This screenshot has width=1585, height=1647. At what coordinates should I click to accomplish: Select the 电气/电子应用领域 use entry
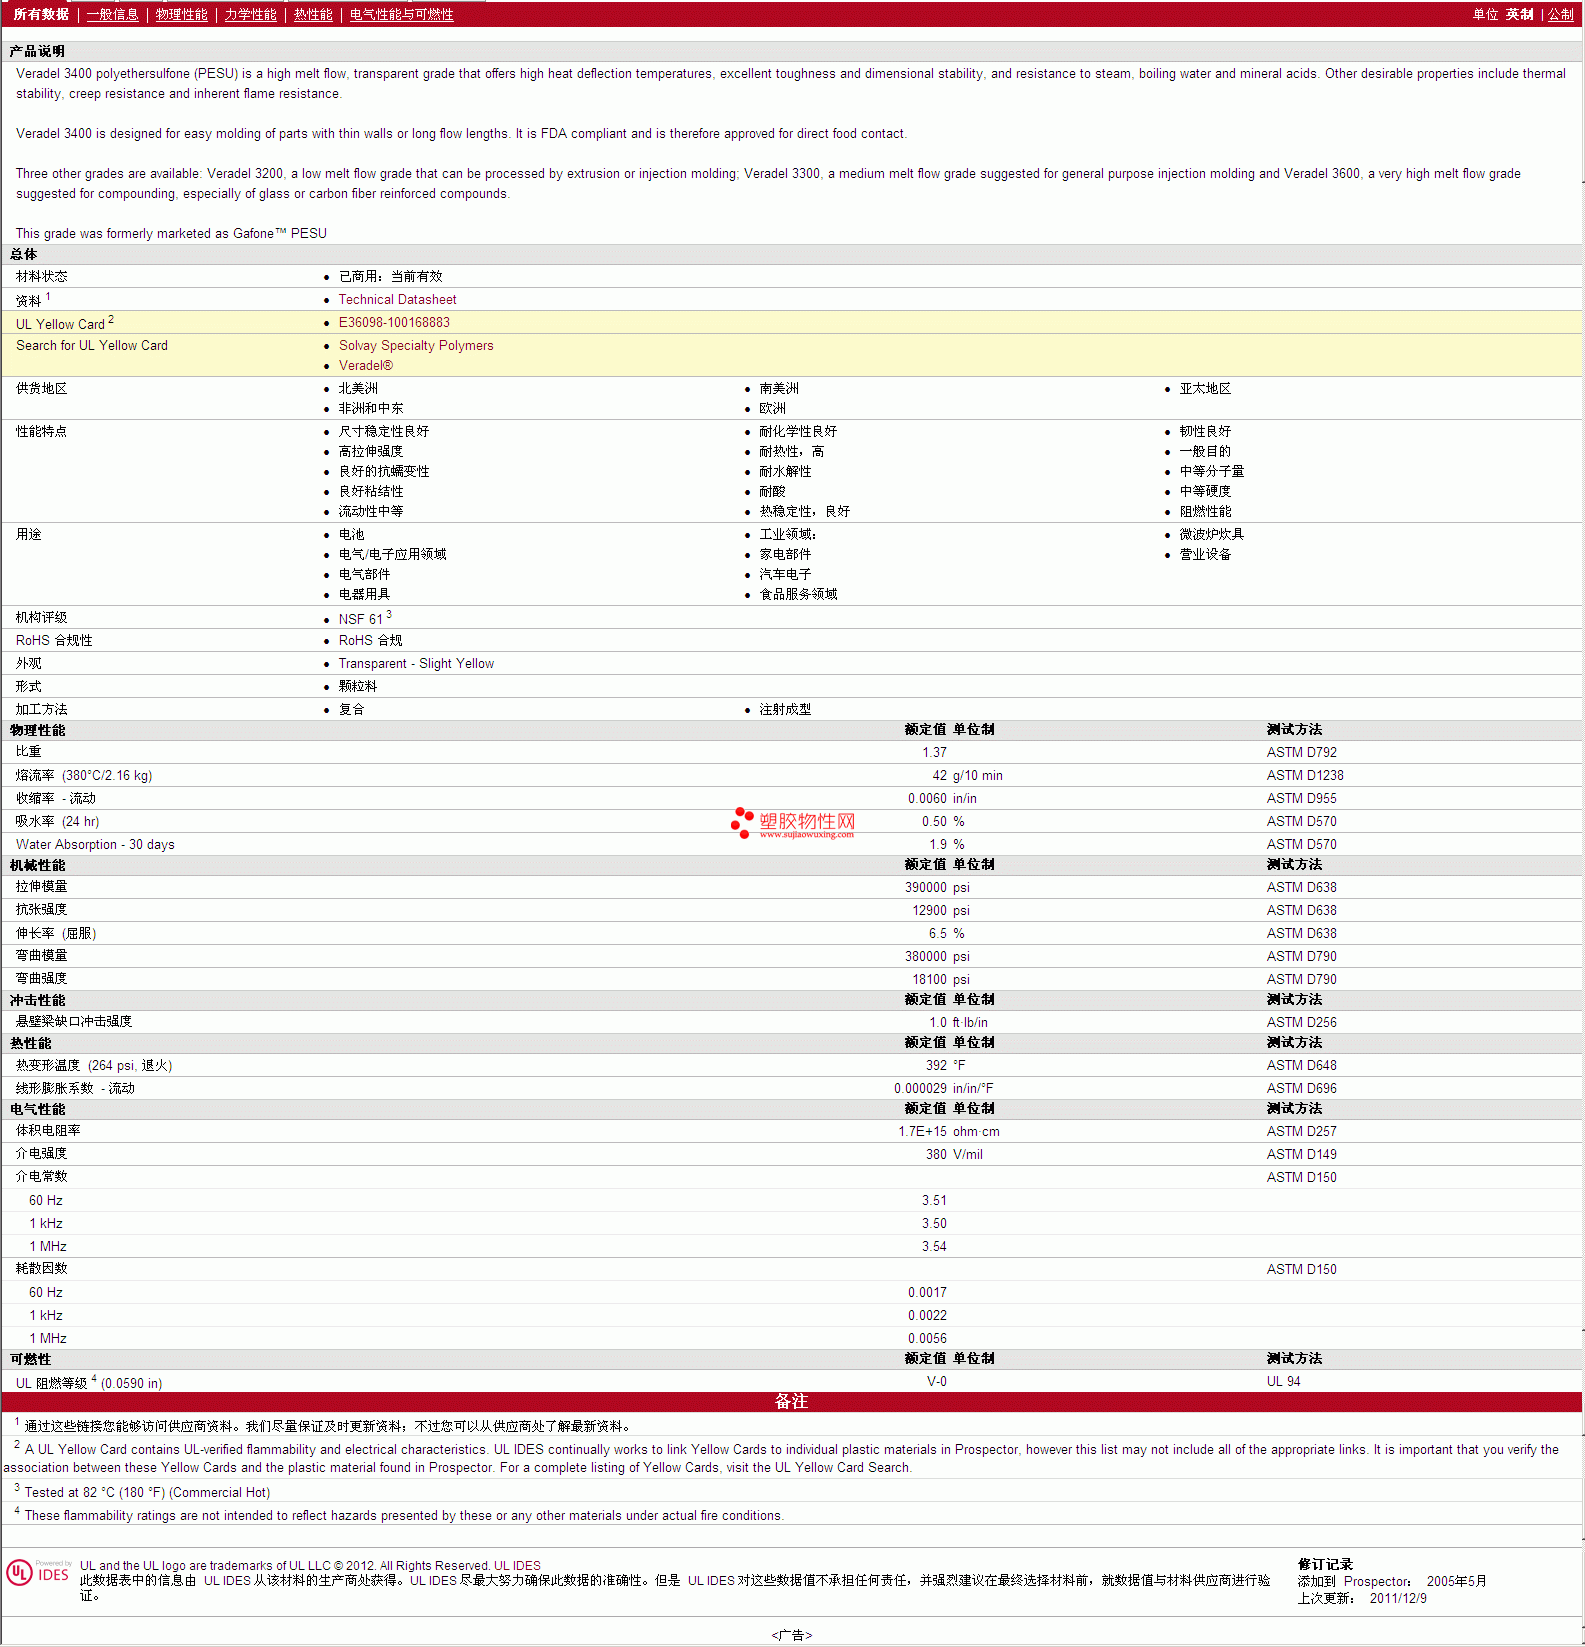(x=392, y=554)
